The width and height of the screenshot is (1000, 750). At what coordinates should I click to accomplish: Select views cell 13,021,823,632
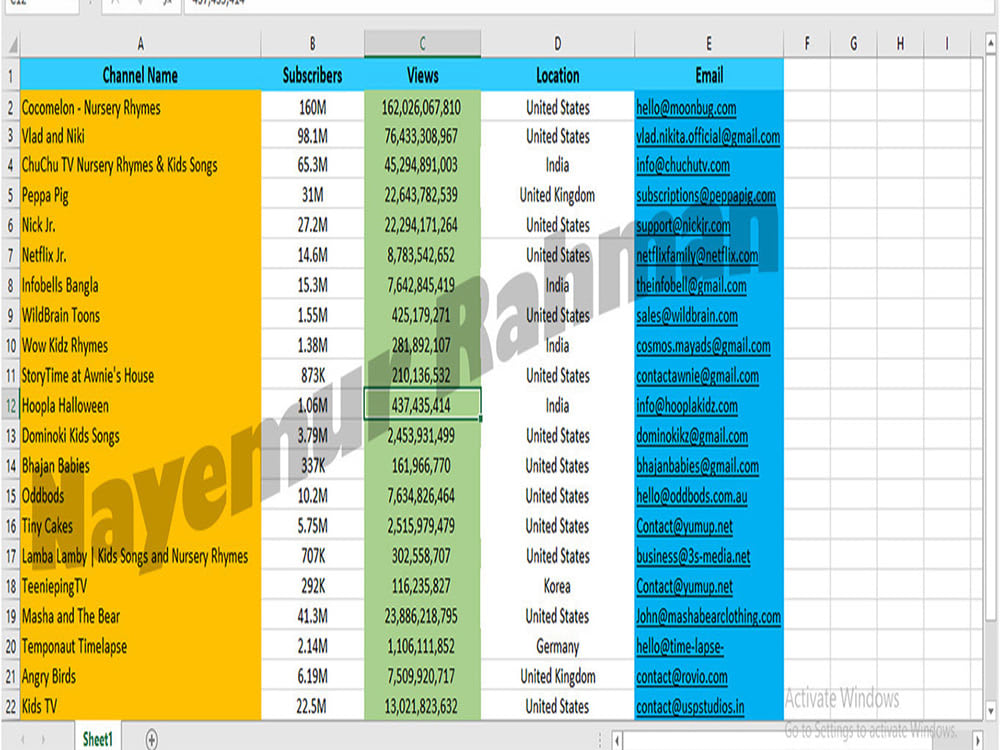(x=422, y=707)
